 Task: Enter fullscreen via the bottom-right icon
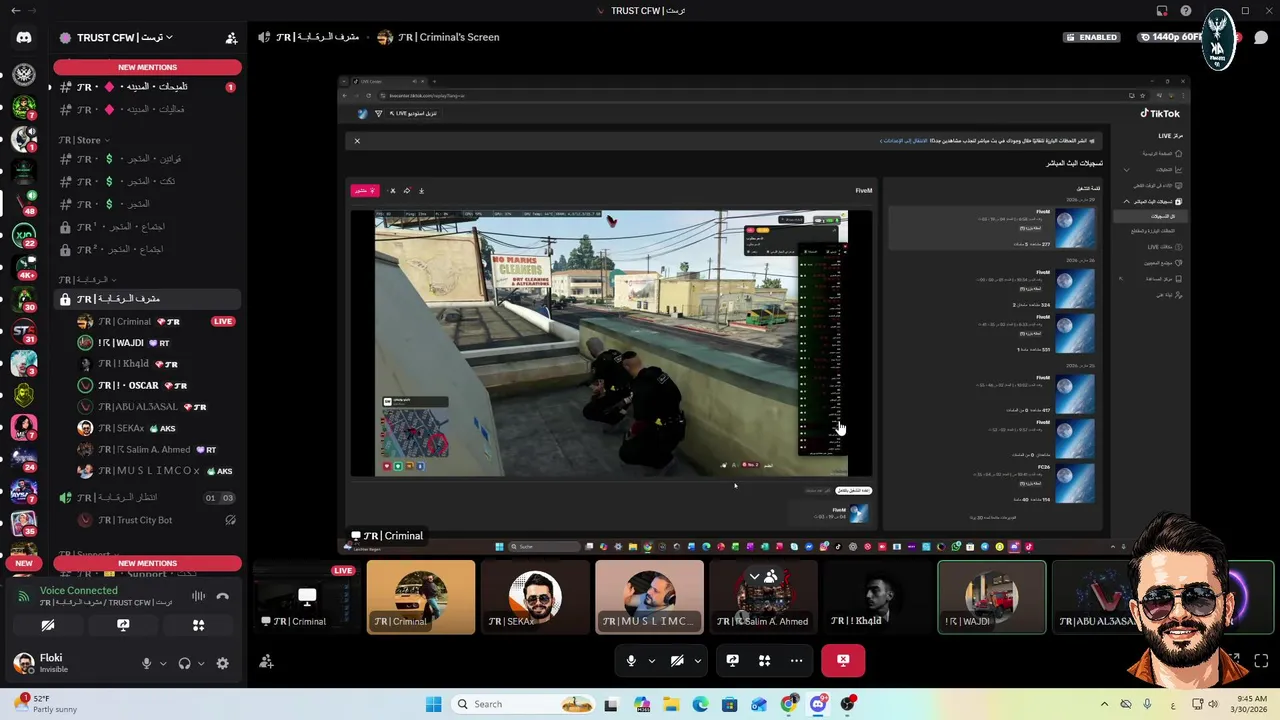click(1261, 660)
